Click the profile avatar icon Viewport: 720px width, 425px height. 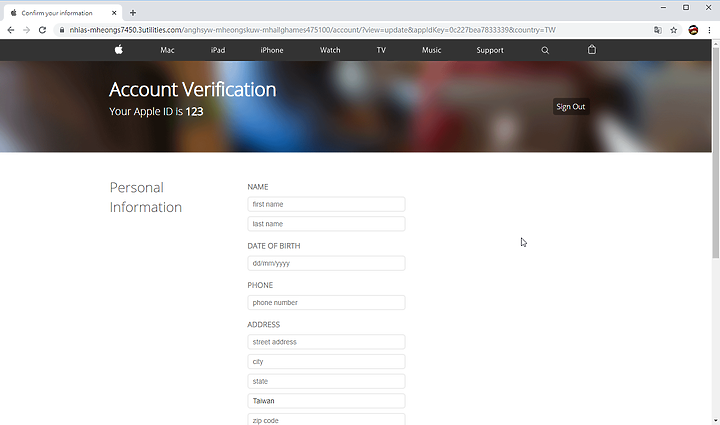(x=693, y=30)
